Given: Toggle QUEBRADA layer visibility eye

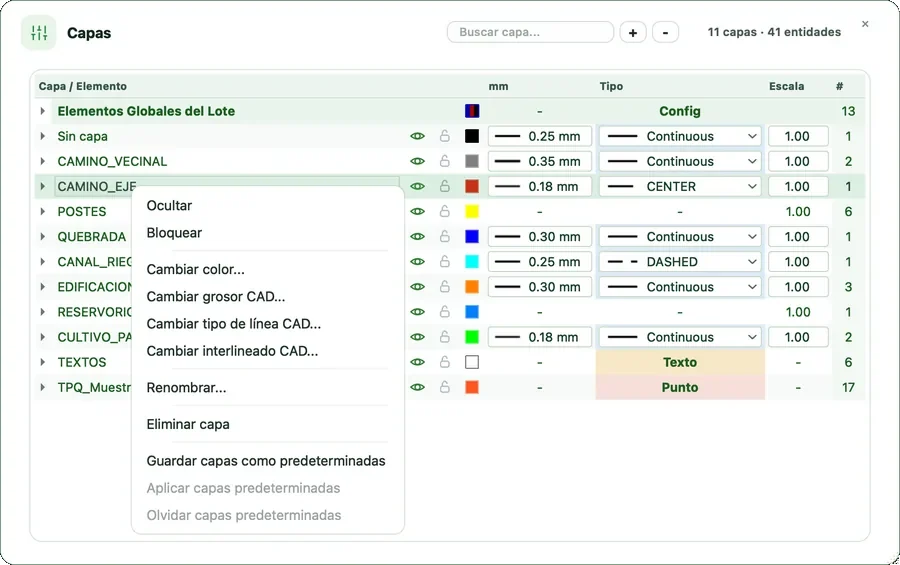Looking at the screenshot, I should [x=417, y=237].
